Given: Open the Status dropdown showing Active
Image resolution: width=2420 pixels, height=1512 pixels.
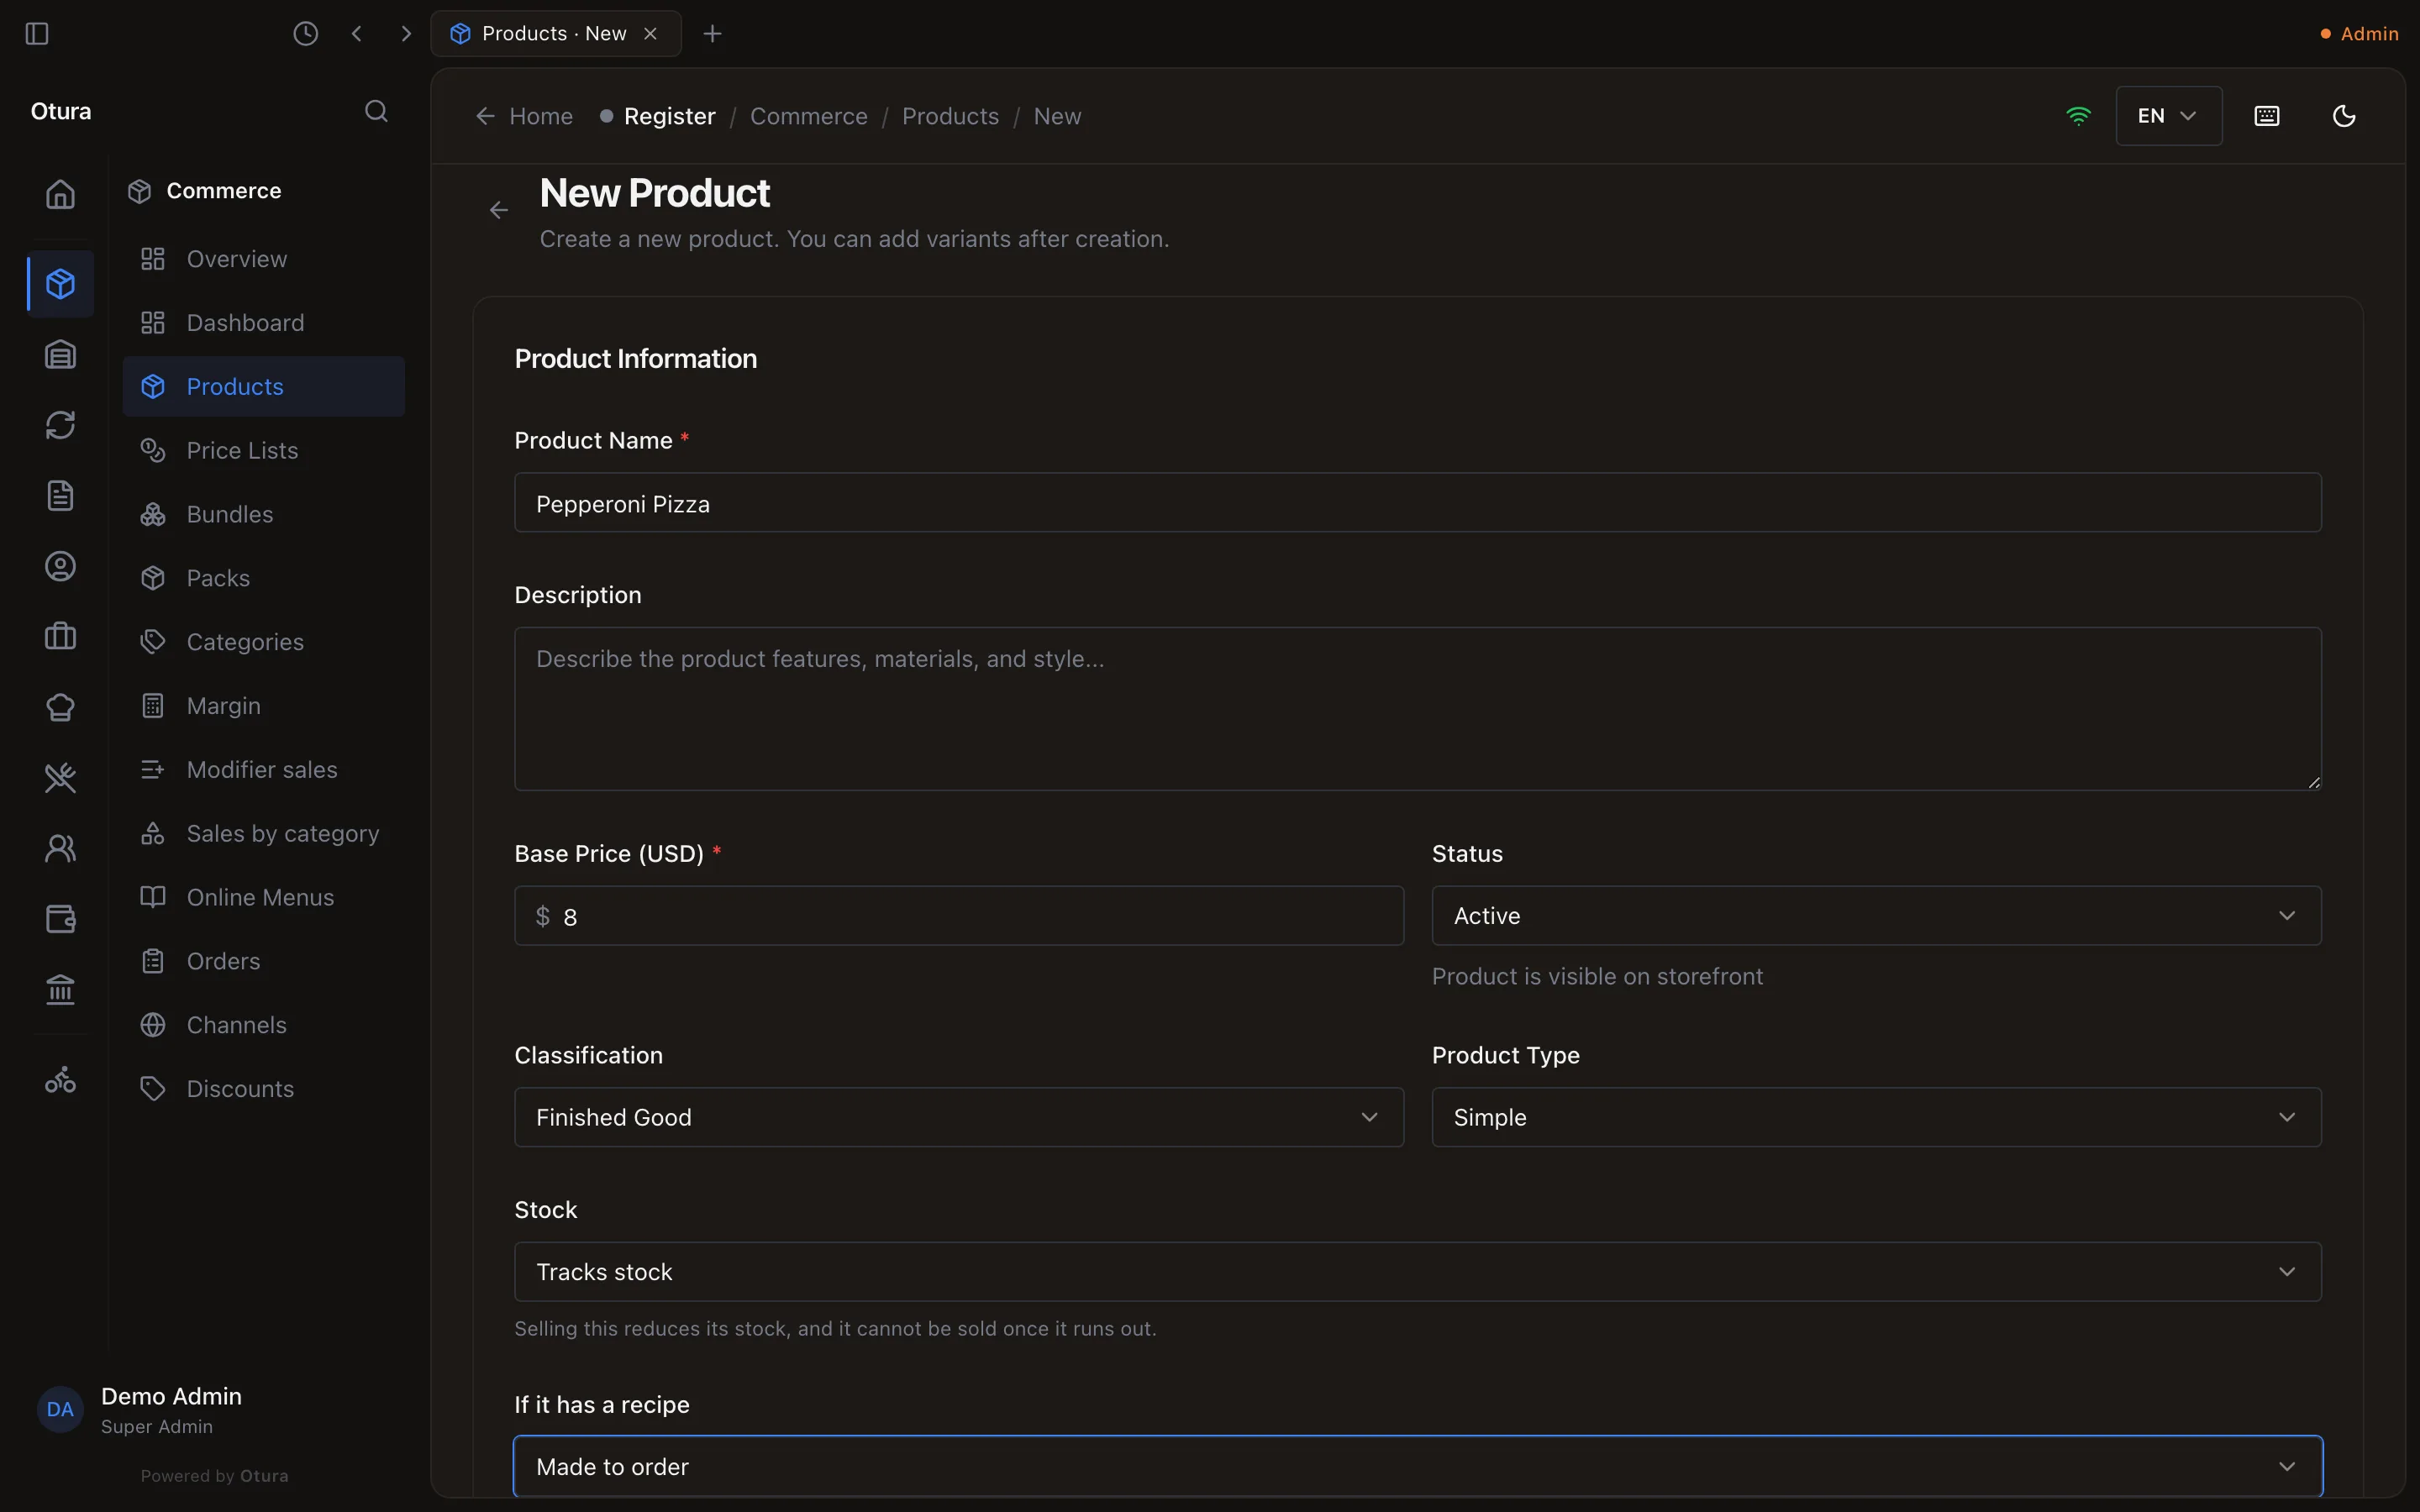Looking at the screenshot, I should point(1876,916).
